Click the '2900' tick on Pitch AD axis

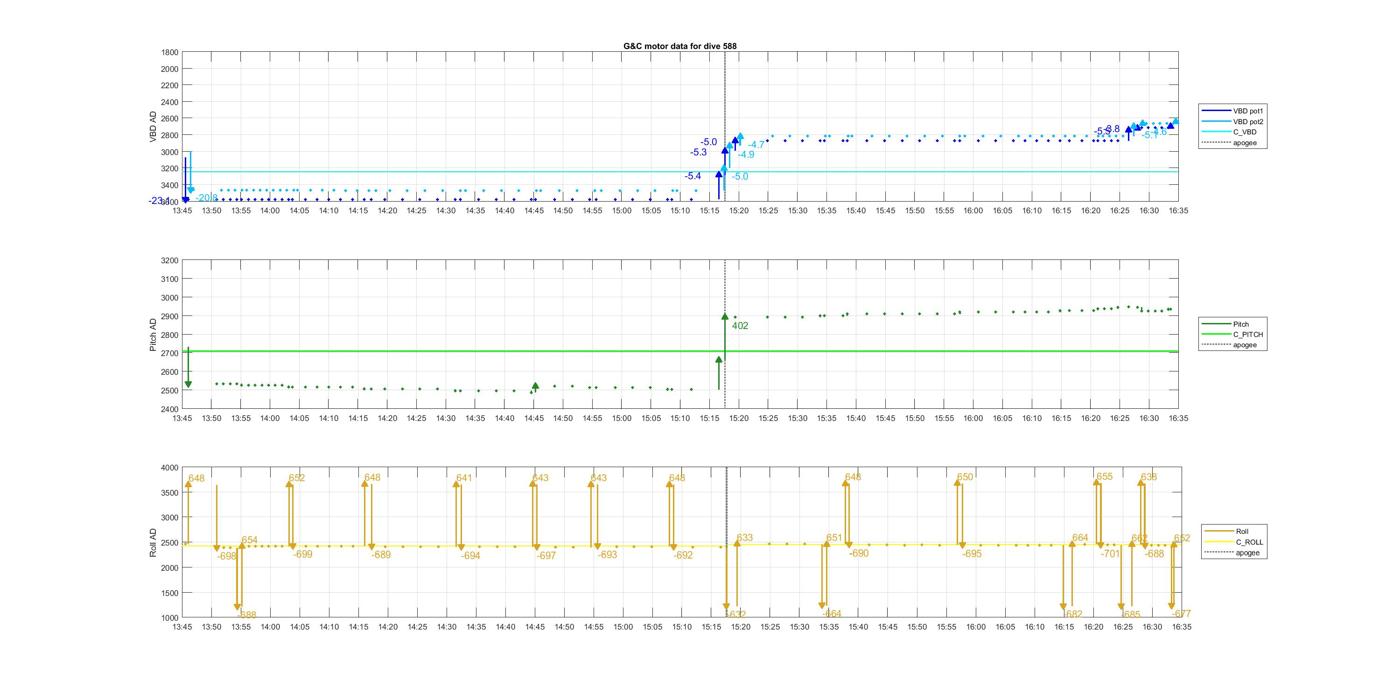170,316
